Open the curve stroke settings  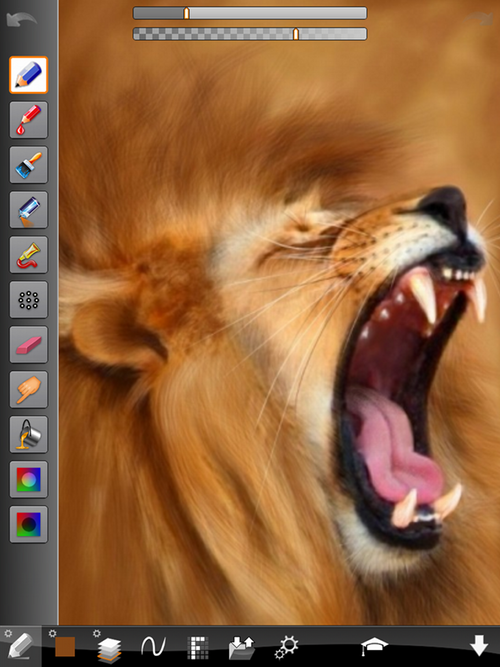coord(153,647)
